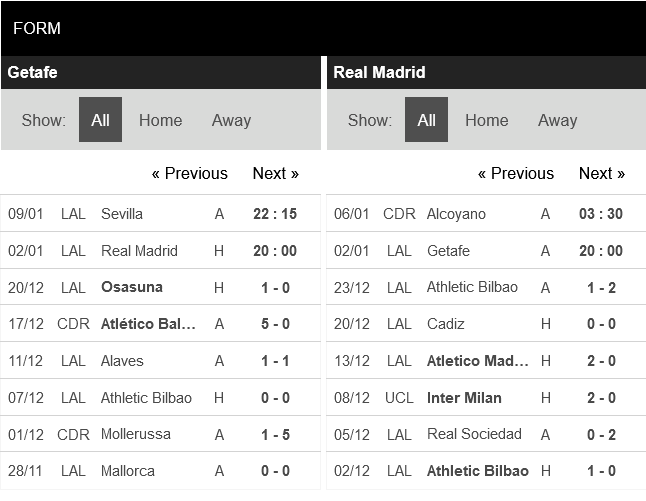
Task: Switch to Home filter for Getafe
Action: click(160, 120)
